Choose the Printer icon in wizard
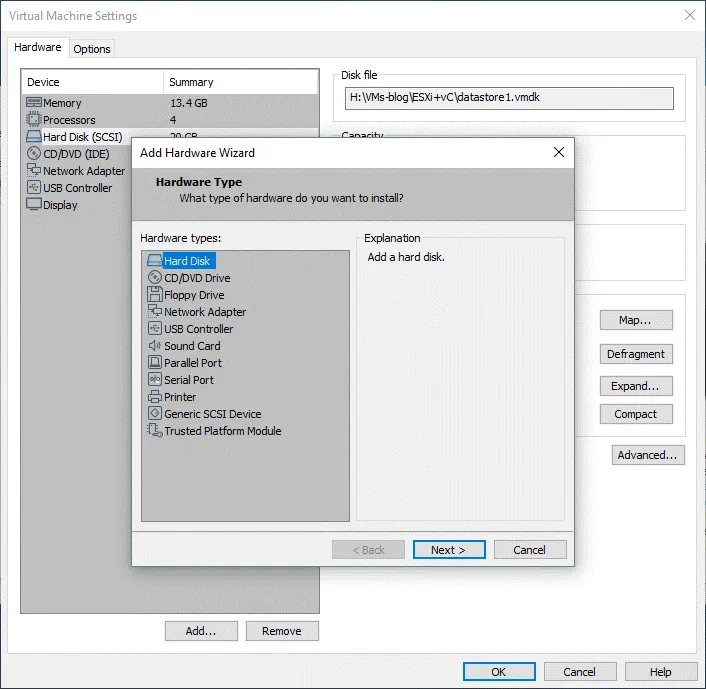Viewport: 706px width, 689px height. click(x=154, y=397)
